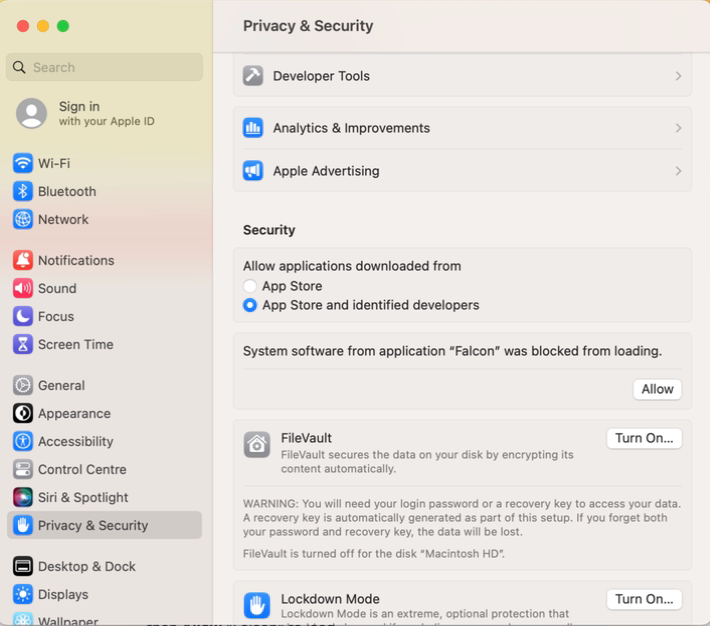Allow the blocked Falcon system software

pos(657,389)
